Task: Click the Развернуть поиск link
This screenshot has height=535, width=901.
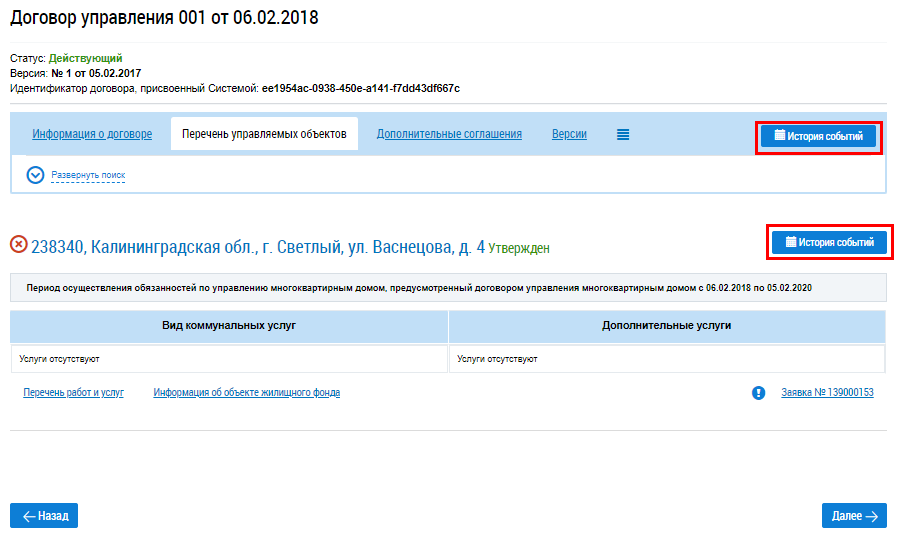Action: click(88, 175)
